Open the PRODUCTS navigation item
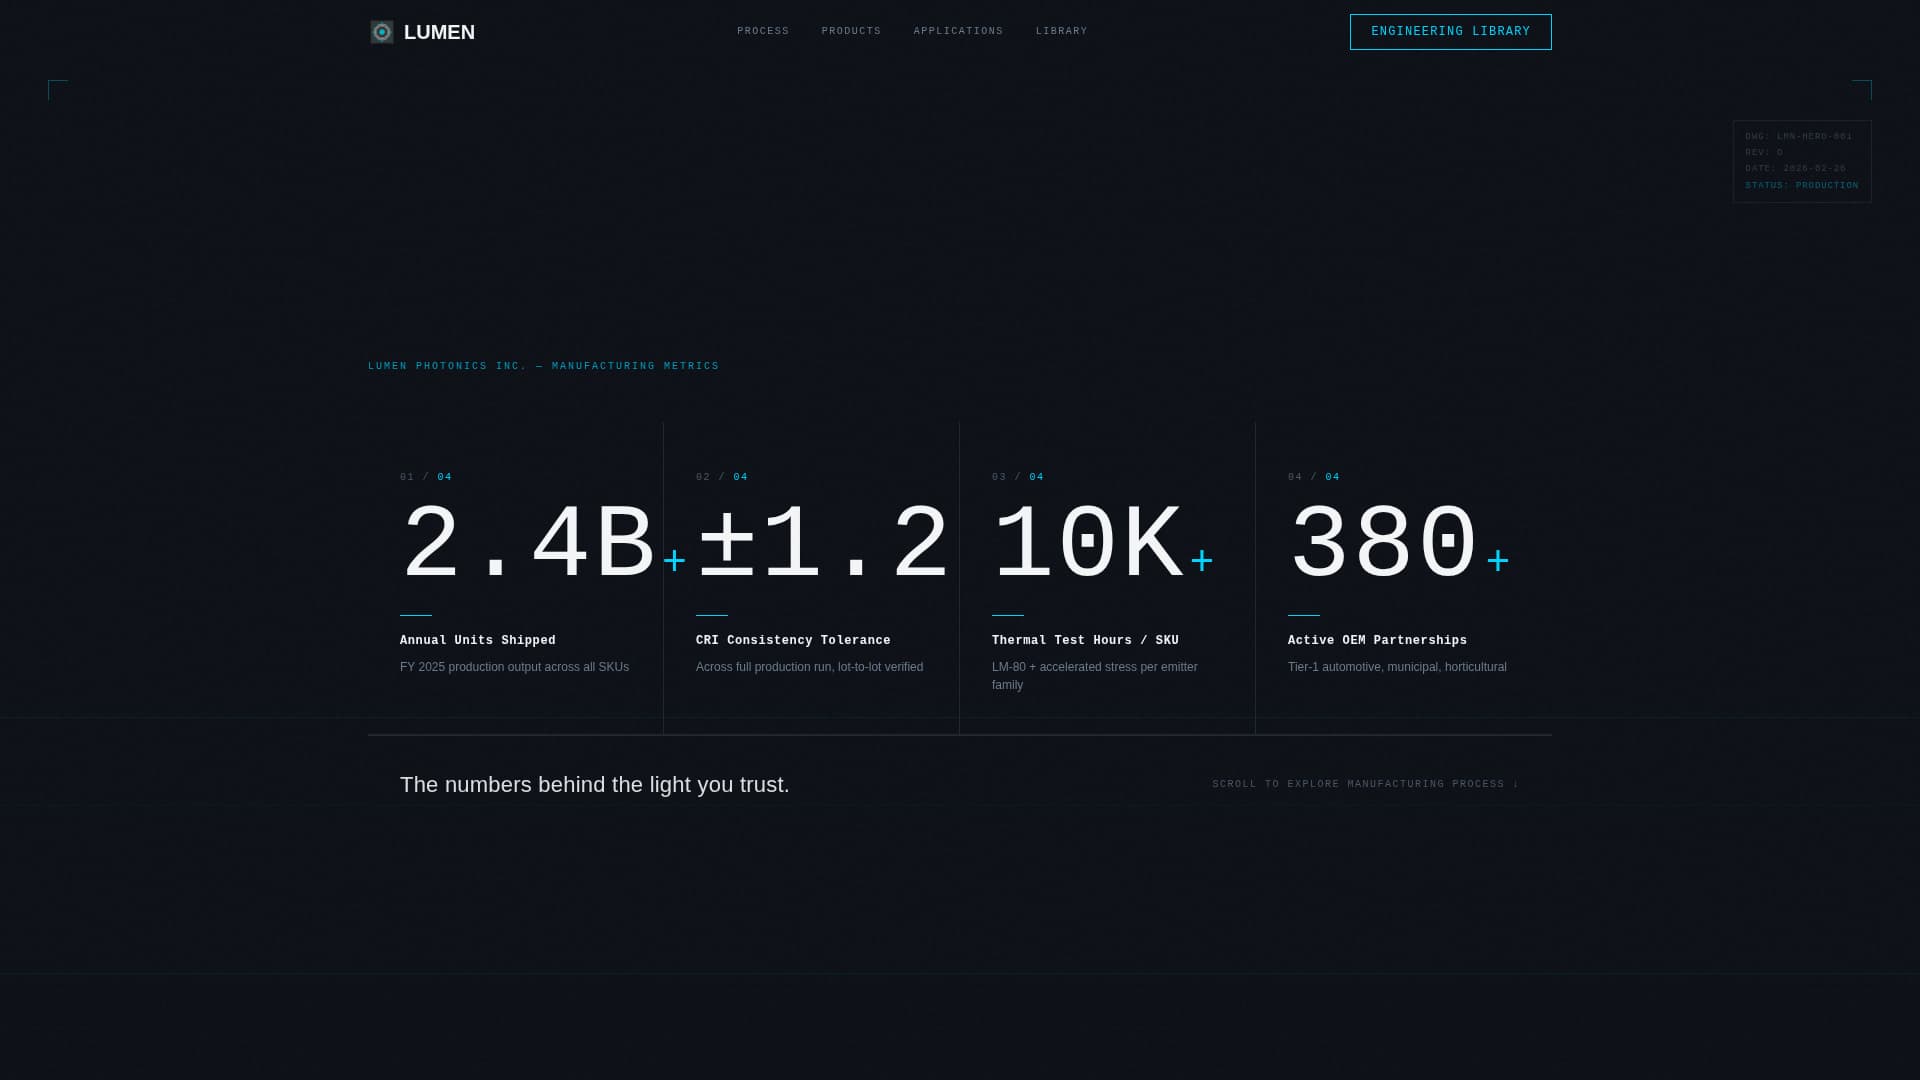Viewport: 1920px width, 1080px height. (851, 31)
